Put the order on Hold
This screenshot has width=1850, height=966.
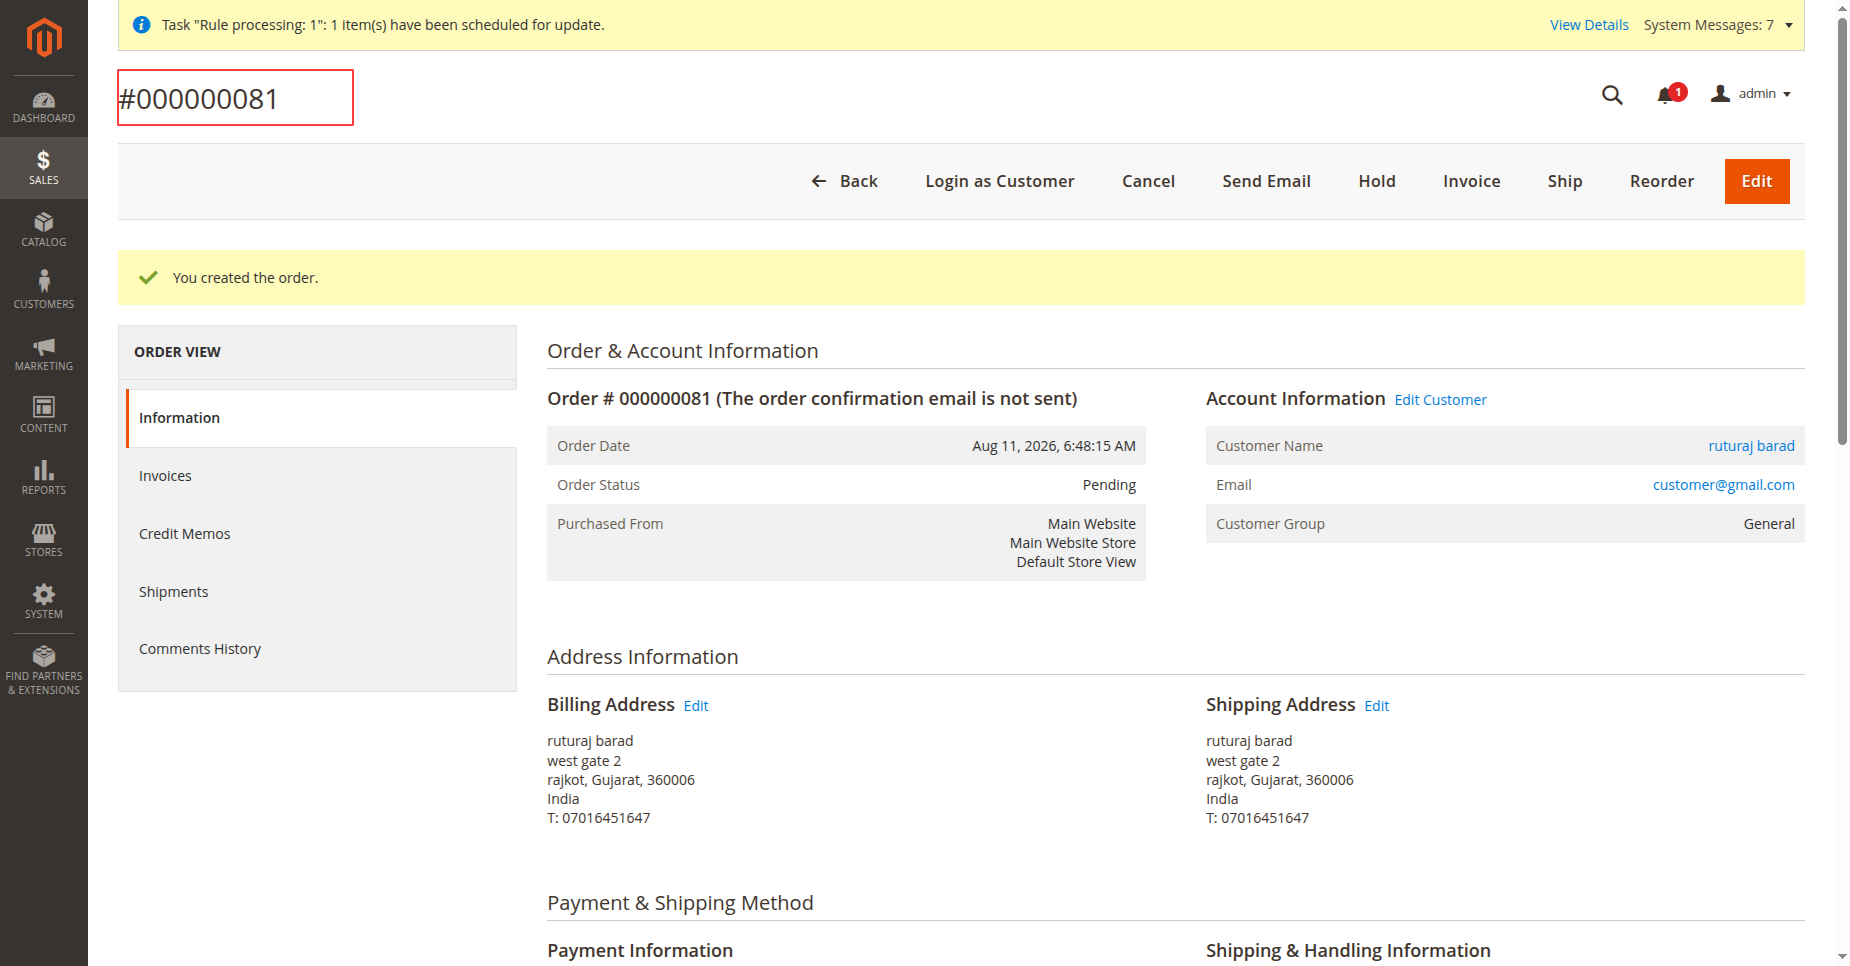pos(1377,181)
